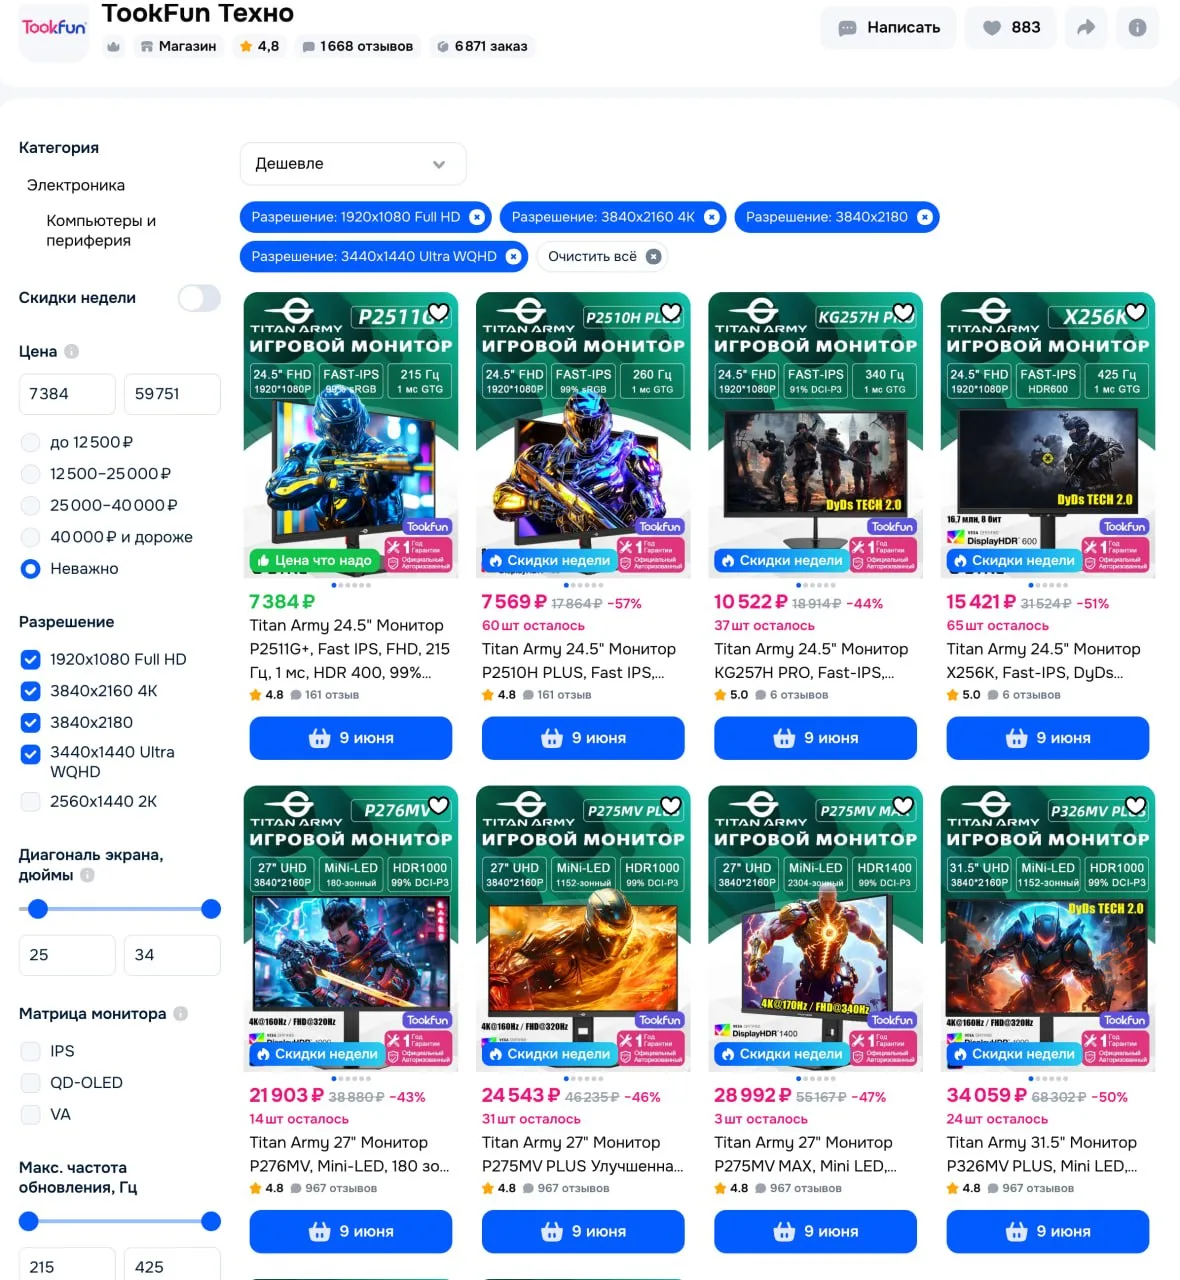Screen dimensions: 1180x1280
Task: Select the до 12 500 ₽ price option
Action: pos(31,442)
